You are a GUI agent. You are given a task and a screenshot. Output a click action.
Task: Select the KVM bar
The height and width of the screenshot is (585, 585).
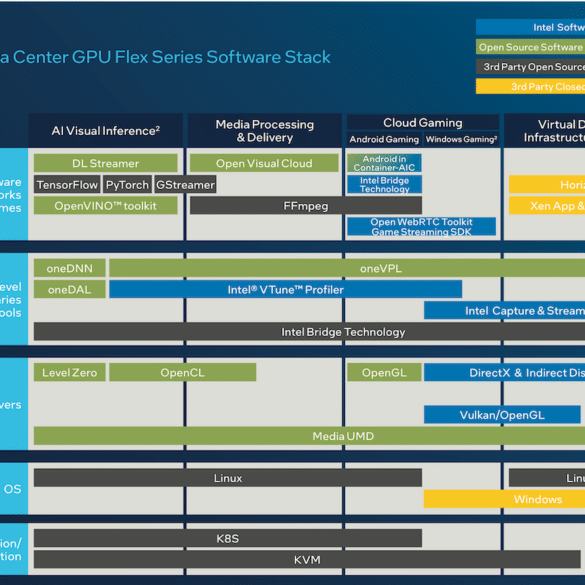307,560
